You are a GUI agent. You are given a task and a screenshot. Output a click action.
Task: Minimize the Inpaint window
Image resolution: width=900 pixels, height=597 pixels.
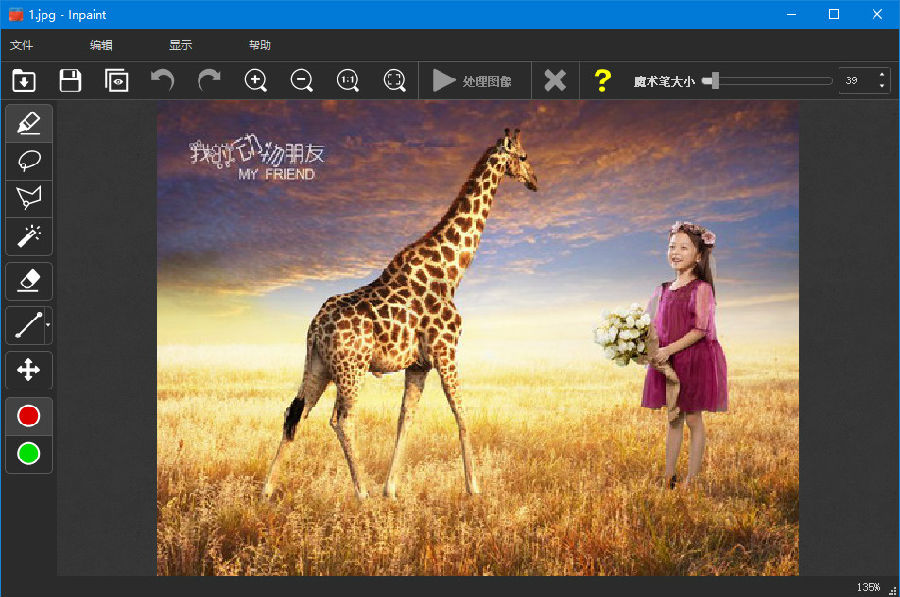pos(792,14)
